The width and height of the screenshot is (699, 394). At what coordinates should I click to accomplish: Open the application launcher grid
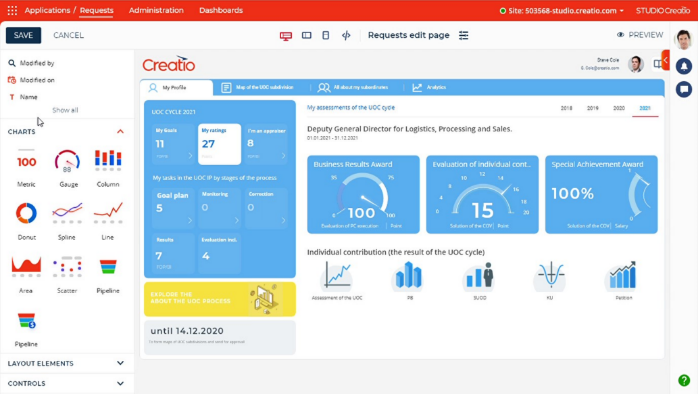12,10
